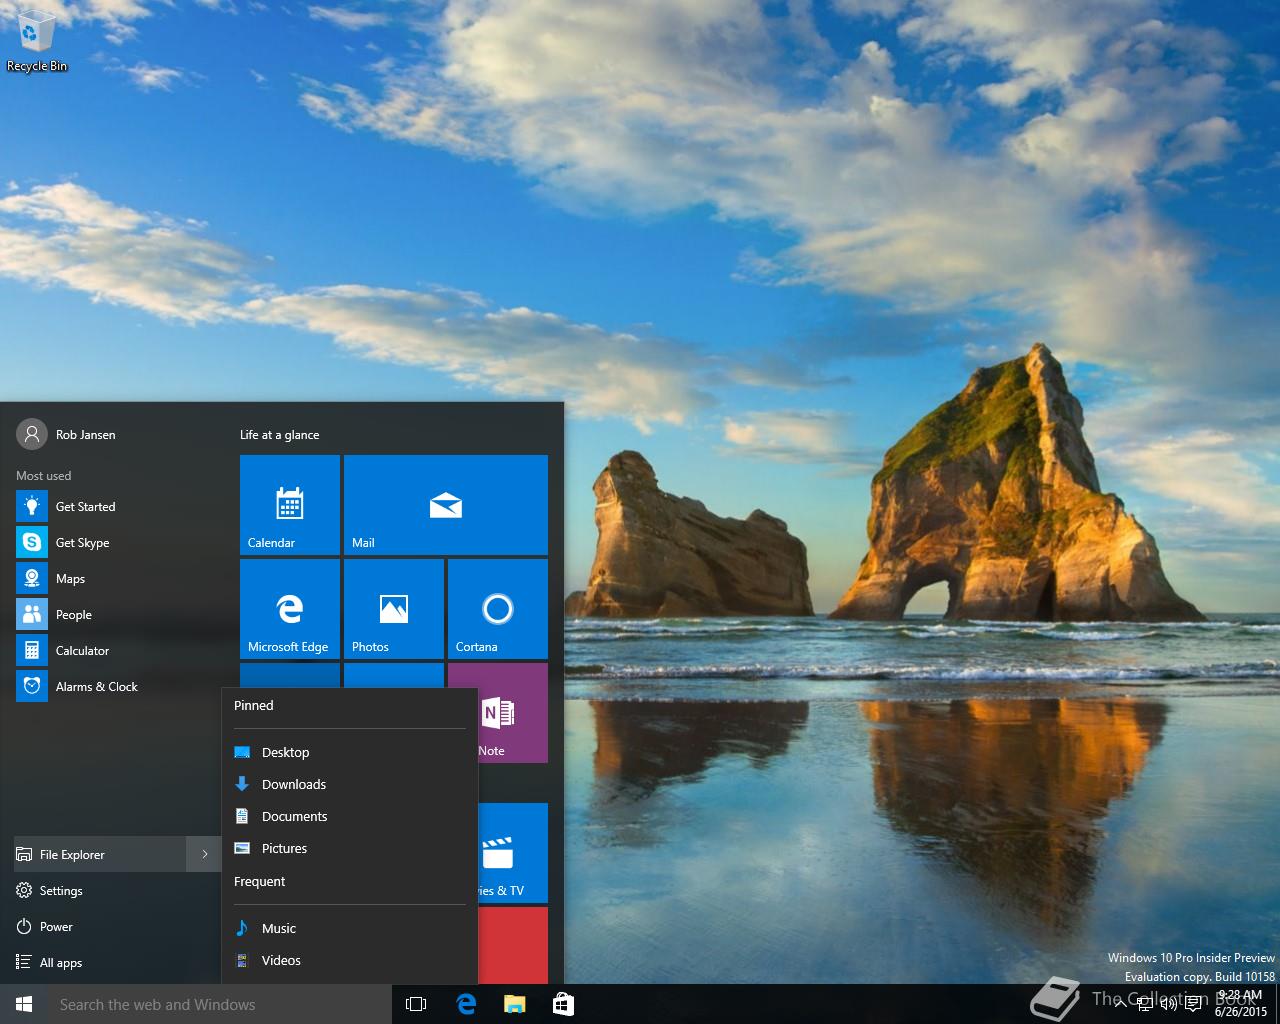Open Task View on the taskbar
The height and width of the screenshot is (1024, 1280).
pyautogui.click(x=416, y=1004)
